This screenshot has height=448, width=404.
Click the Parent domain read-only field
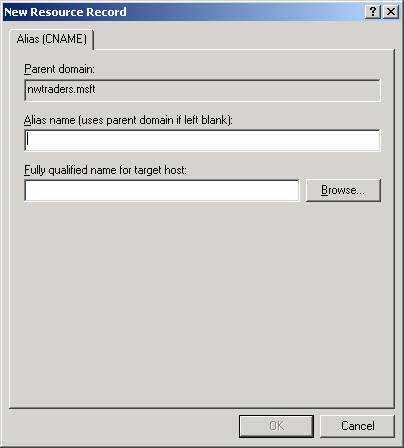tap(202, 90)
